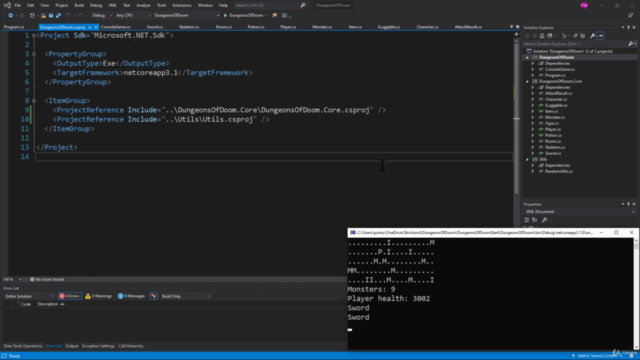This screenshot has width=640, height=360.
Task: Open the Exception Settings tab
Action: 98,346
